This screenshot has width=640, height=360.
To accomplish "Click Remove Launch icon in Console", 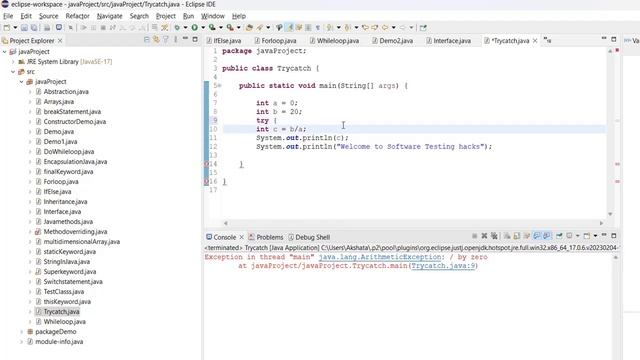I will coord(484,236).
